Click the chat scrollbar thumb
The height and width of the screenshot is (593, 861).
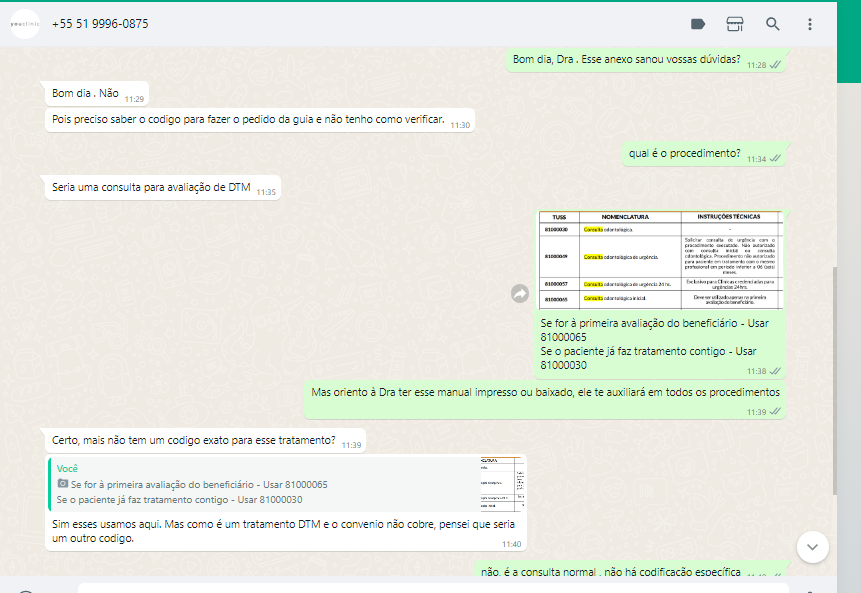pyautogui.click(x=835, y=381)
